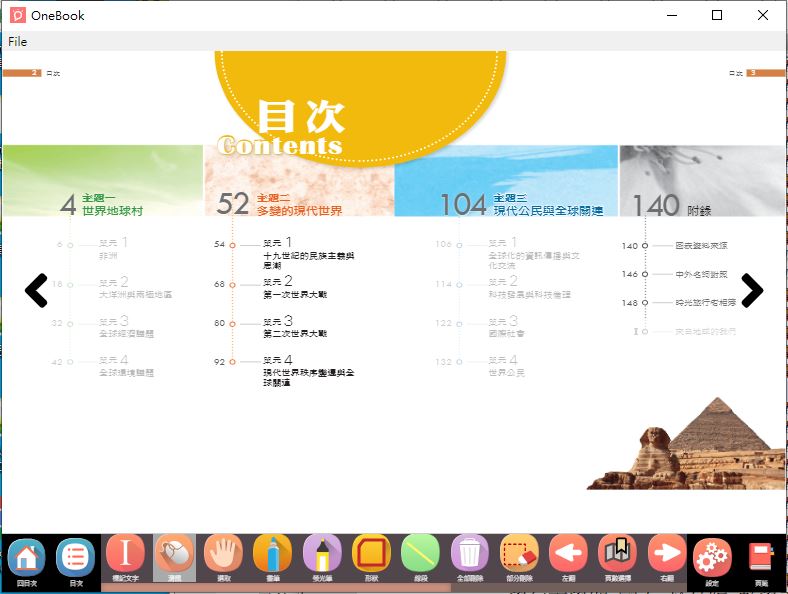This screenshot has height=594, width=788.
Task: Click the home icon in the bottom toolbar
Action: pos(27,557)
